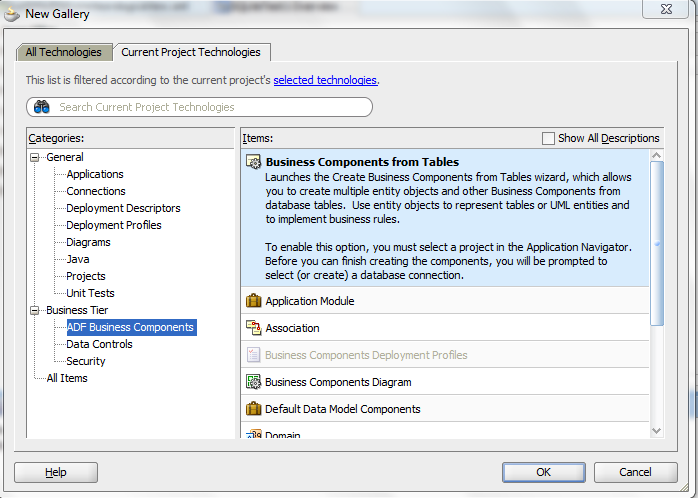Select the Diagrams category
Image resolution: width=698 pixels, height=498 pixels.
(x=88, y=242)
